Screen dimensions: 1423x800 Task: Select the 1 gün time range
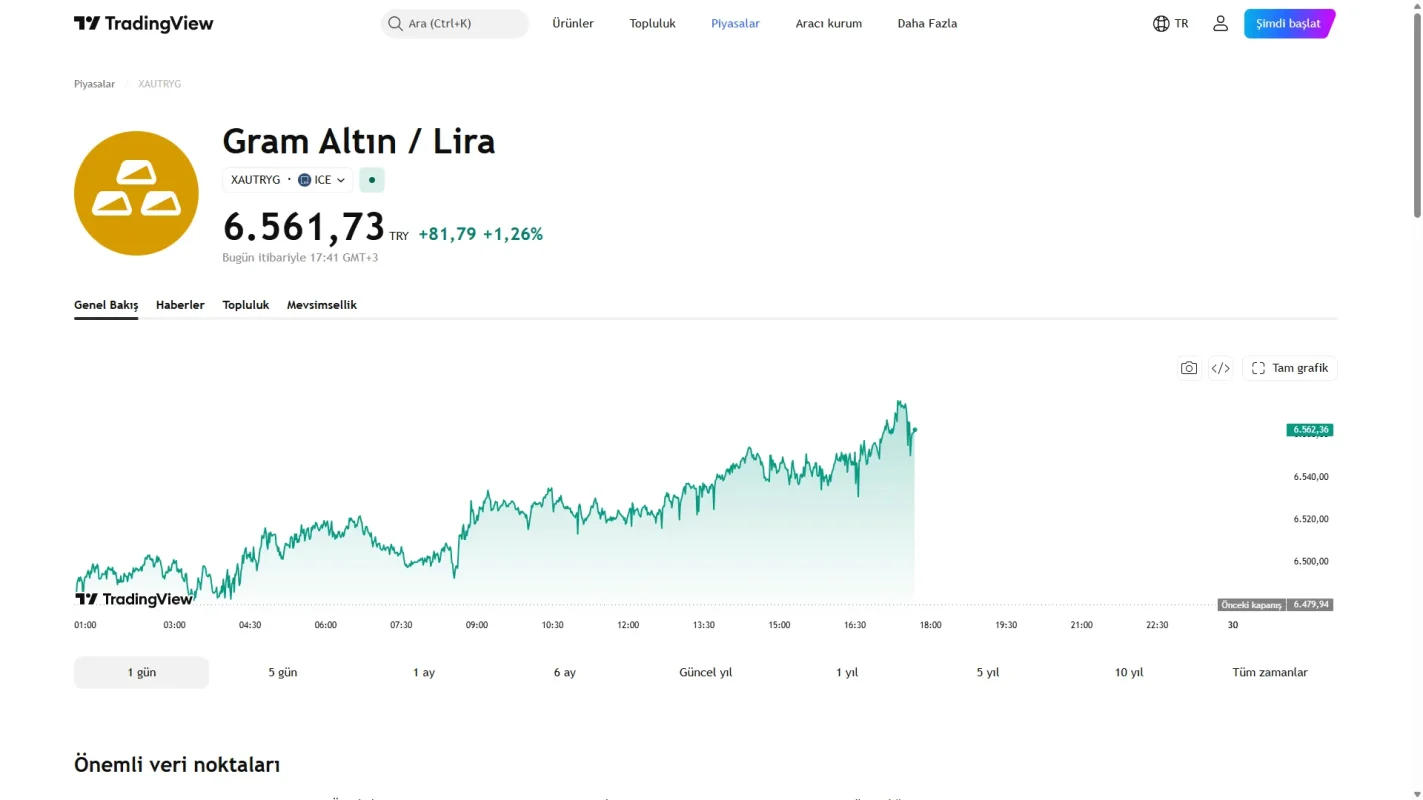click(141, 672)
